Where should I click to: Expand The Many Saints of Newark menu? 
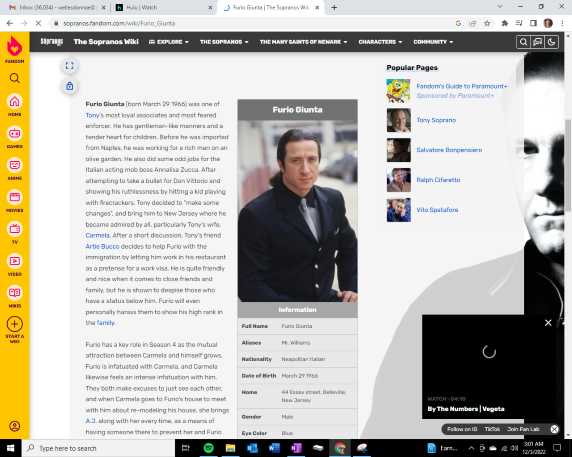point(303,42)
